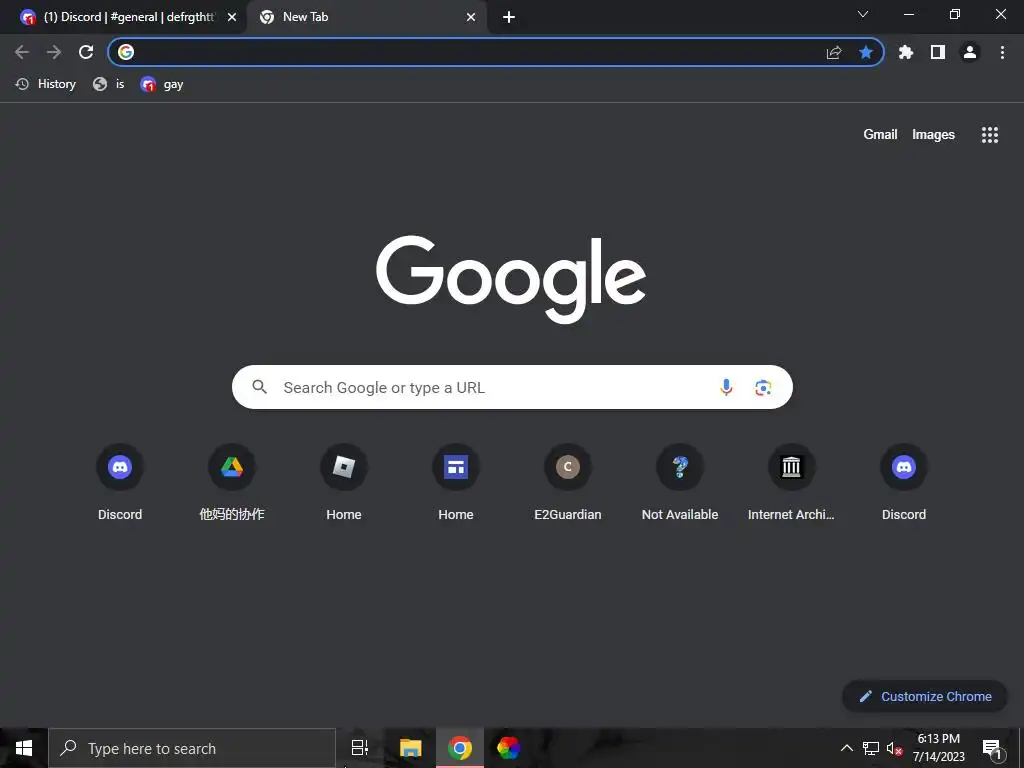Open a new tab with the plus button
The image size is (1024, 768).
tap(509, 17)
